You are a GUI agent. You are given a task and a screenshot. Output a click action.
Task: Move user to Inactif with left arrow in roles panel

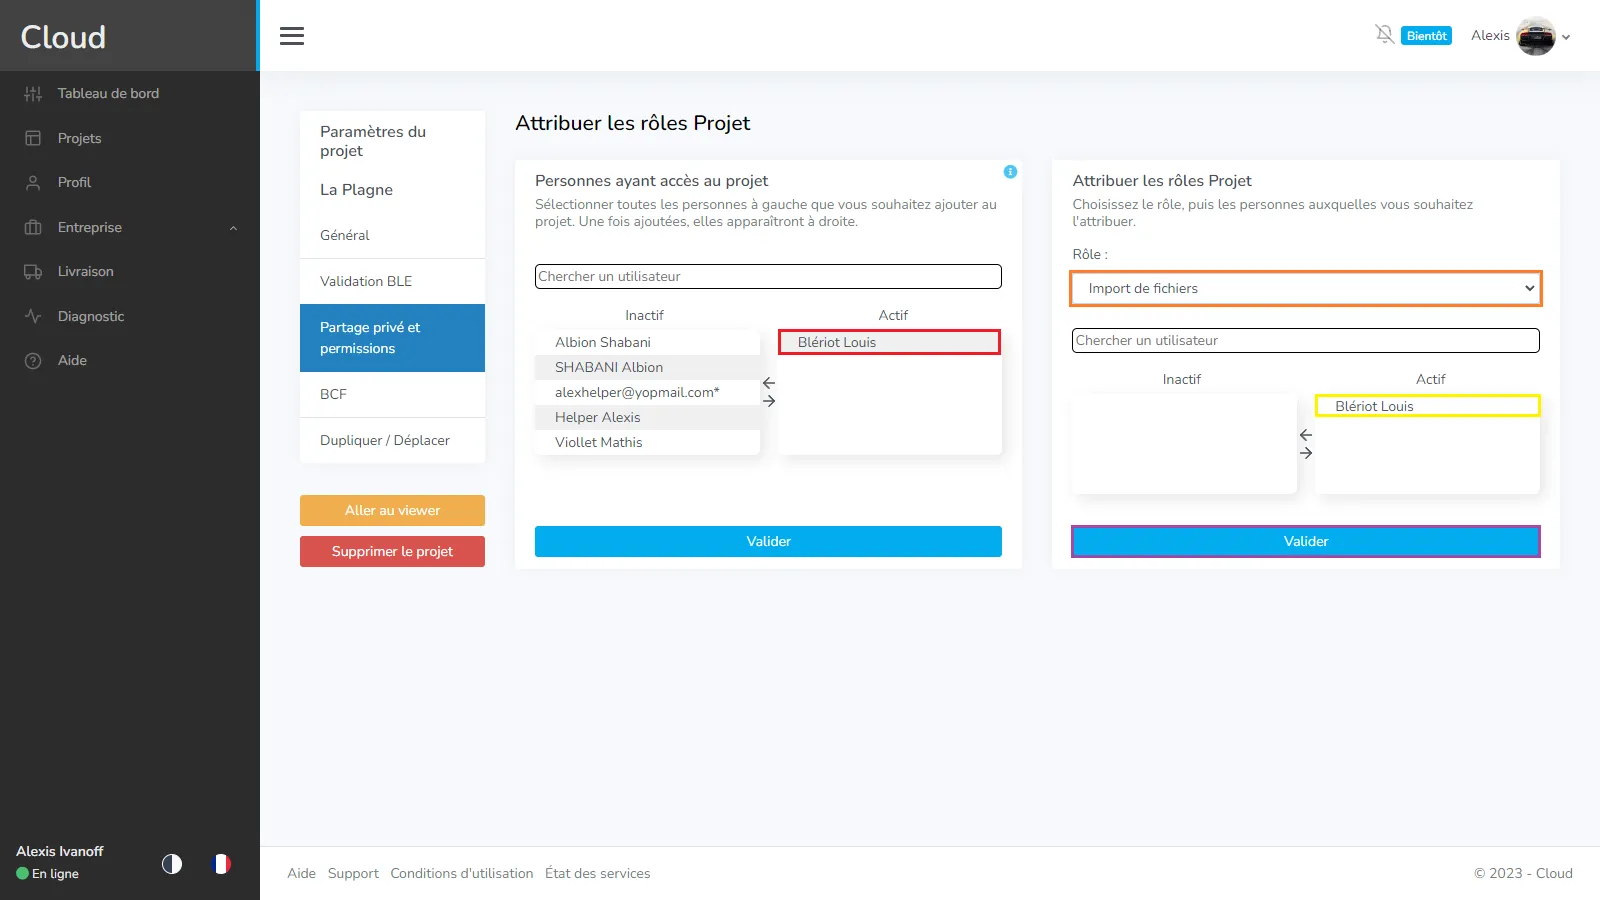(x=1306, y=435)
